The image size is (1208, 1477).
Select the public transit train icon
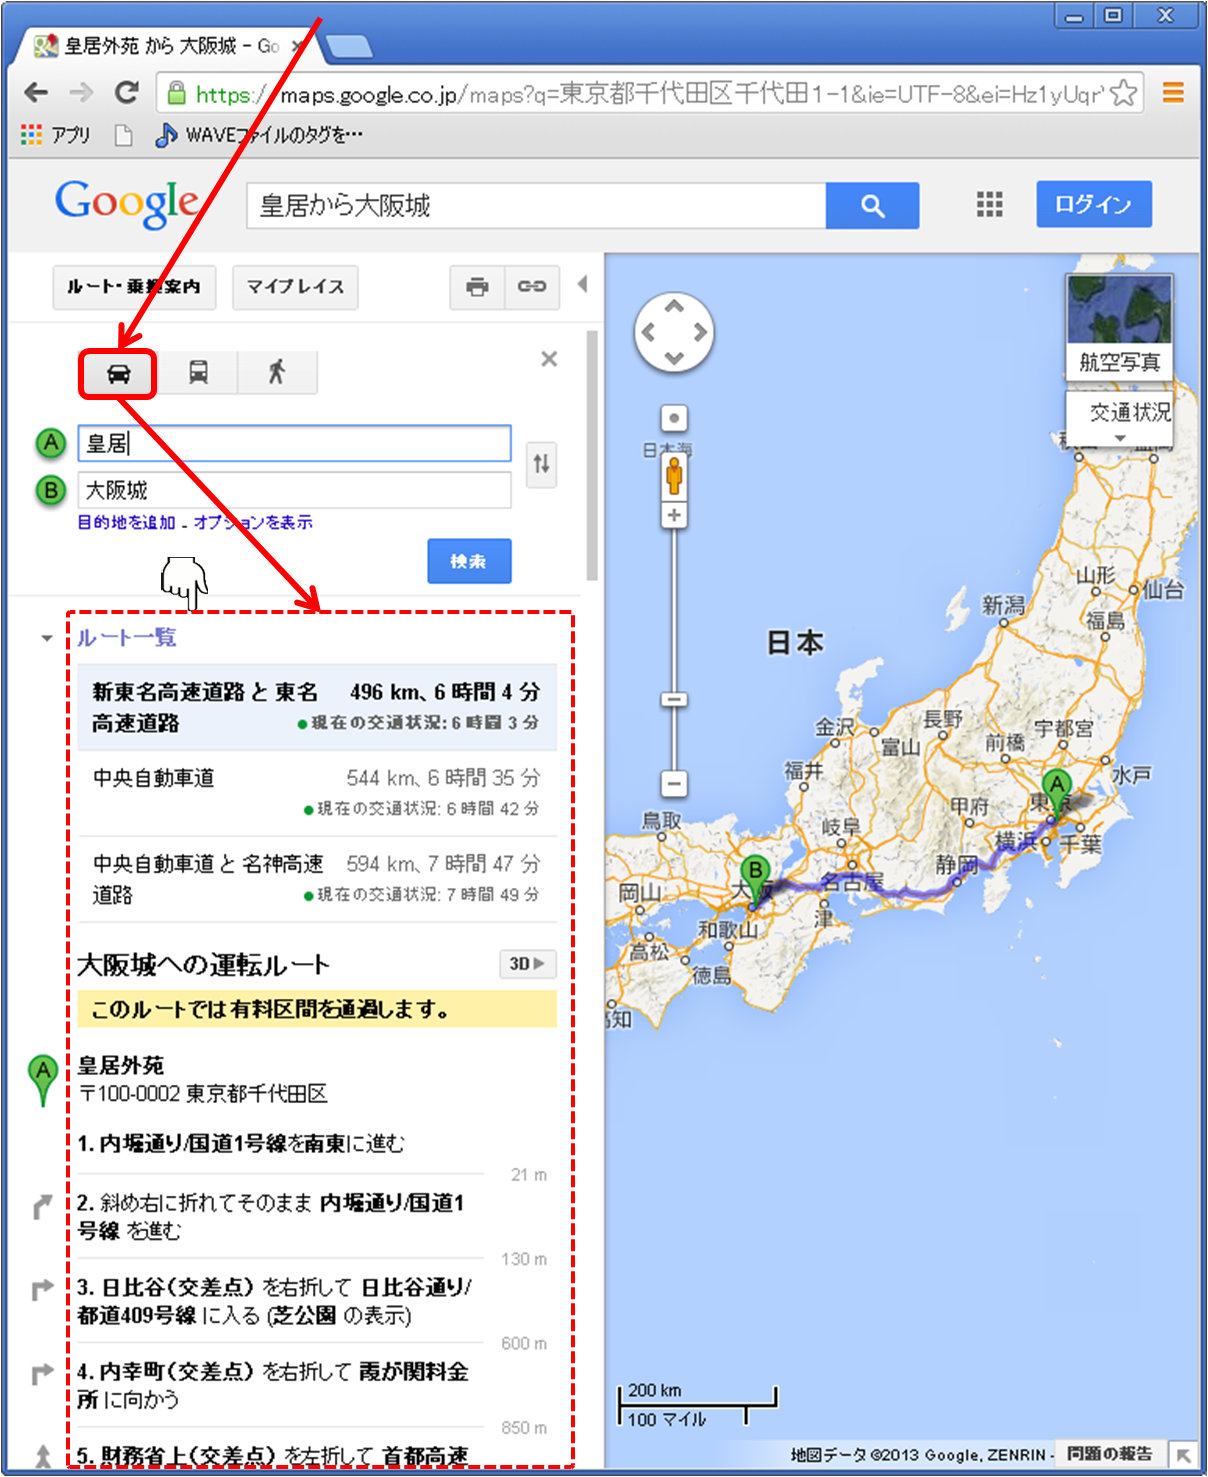(198, 373)
